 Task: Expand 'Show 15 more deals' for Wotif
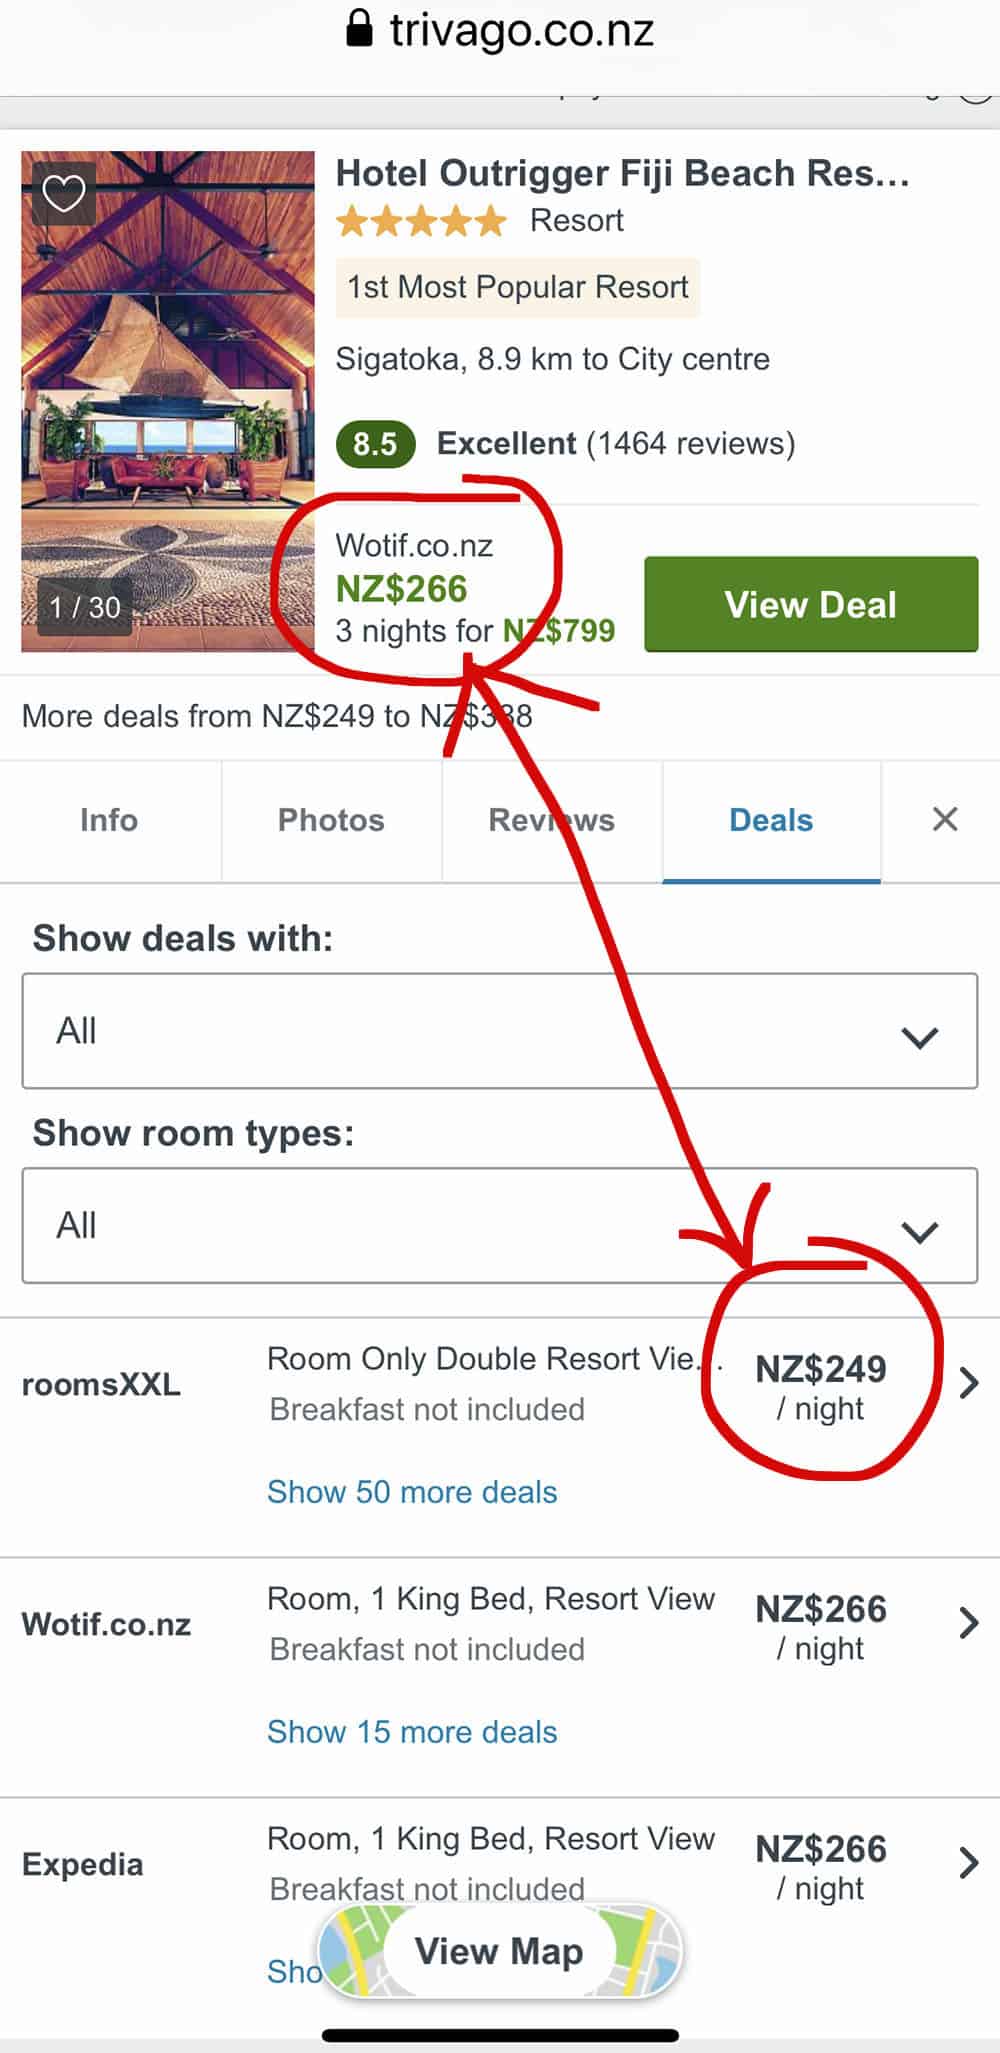coord(412,1732)
